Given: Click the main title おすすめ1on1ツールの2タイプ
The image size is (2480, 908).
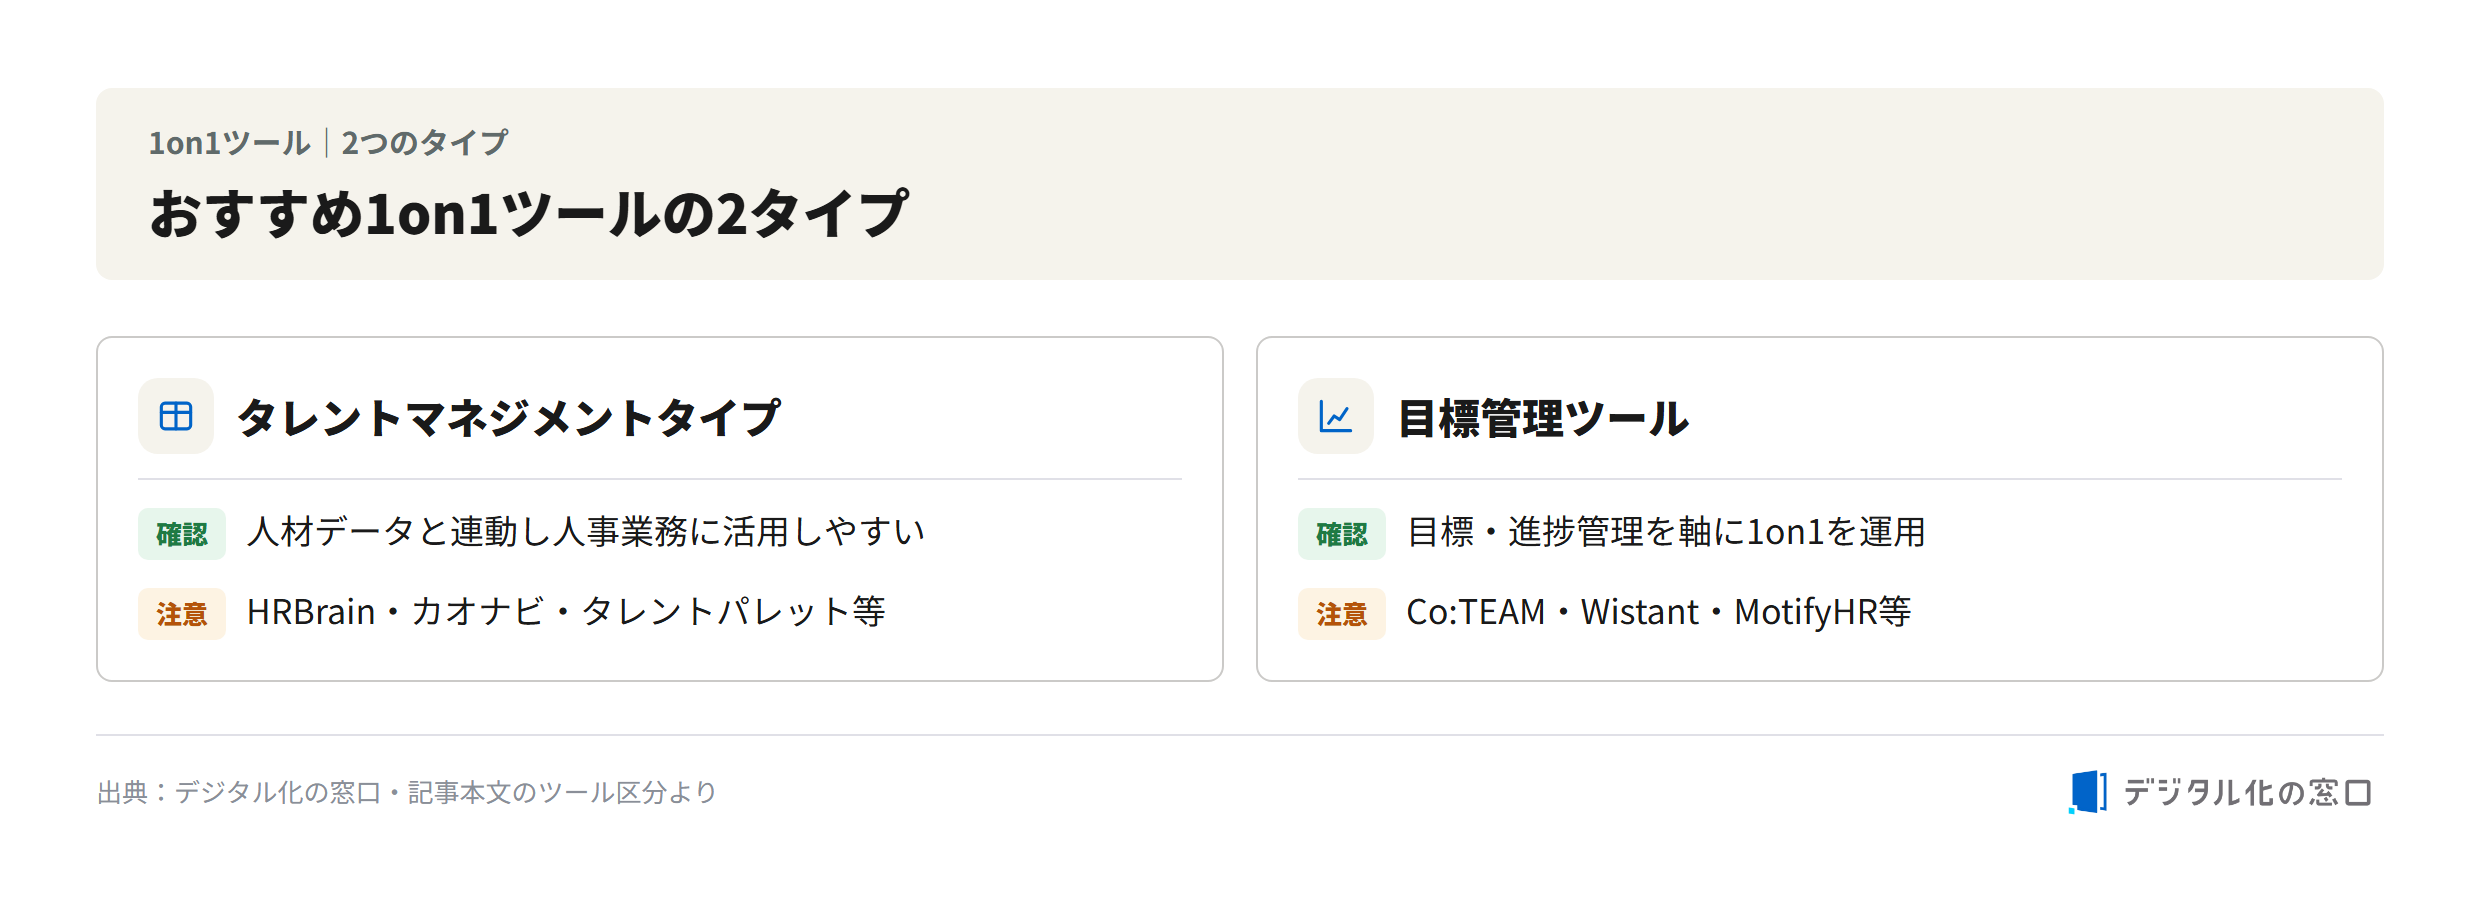Looking at the screenshot, I should [528, 213].
